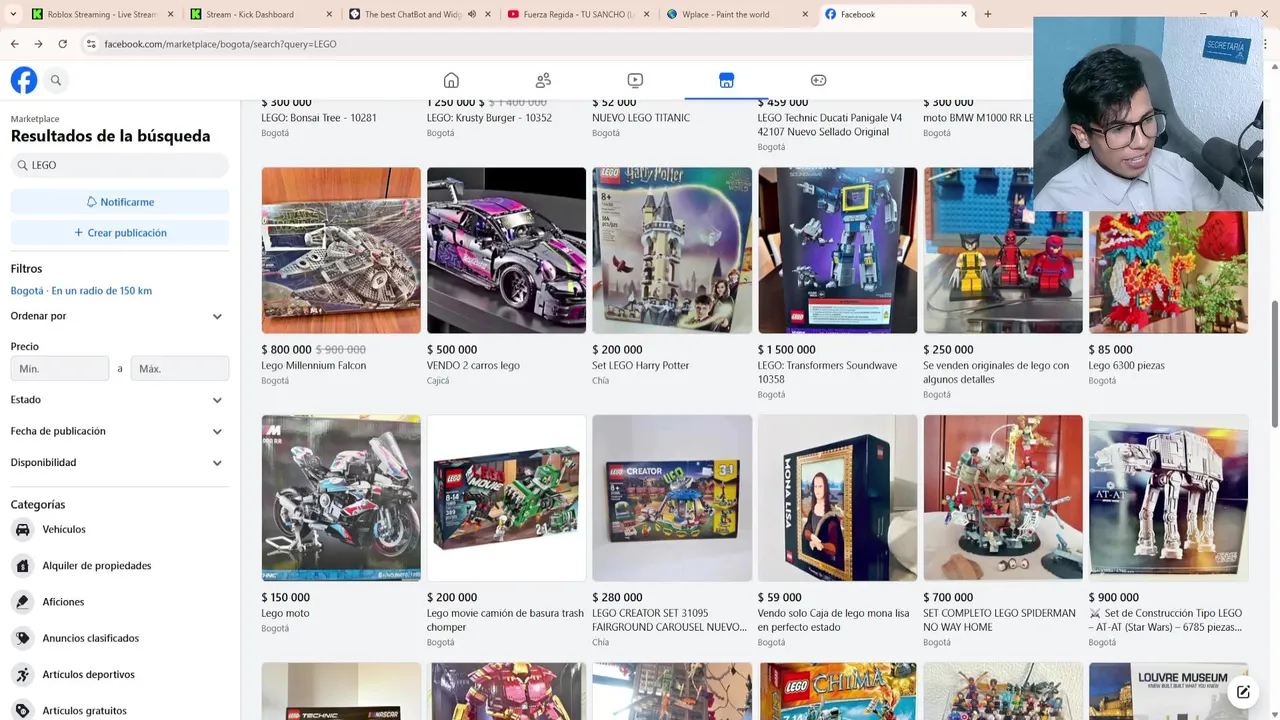The height and width of the screenshot is (720, 1280).
Task: Click the minimum price field
Action: click(x=60, y=369)
